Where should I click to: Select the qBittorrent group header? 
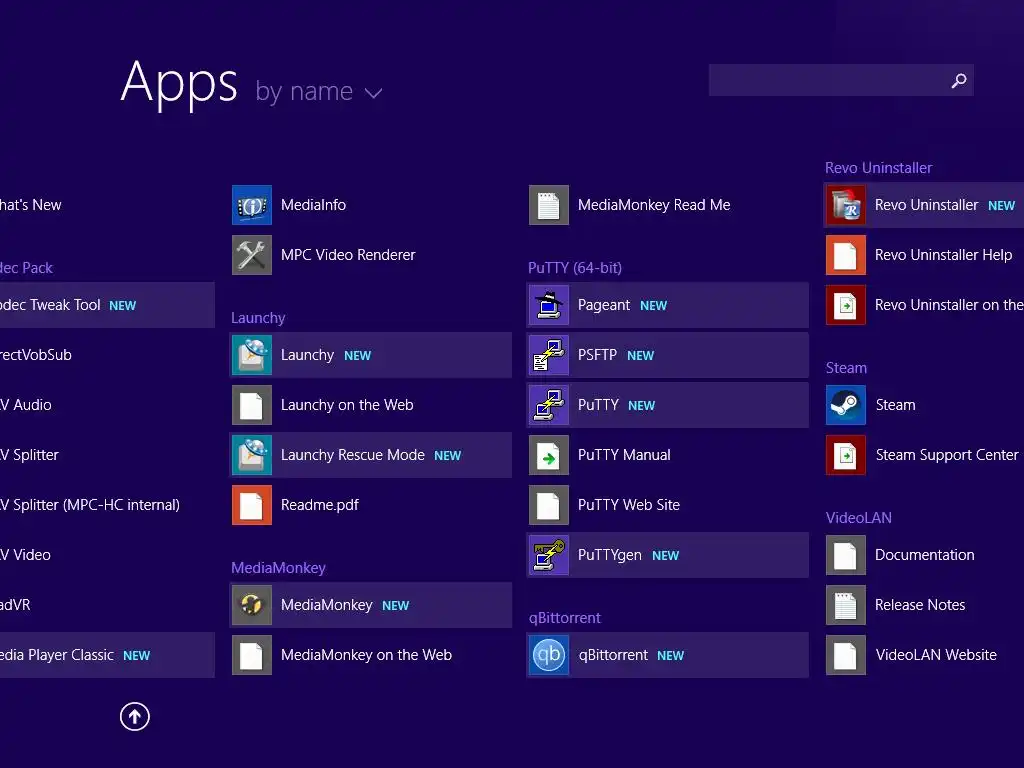[564, 618]
